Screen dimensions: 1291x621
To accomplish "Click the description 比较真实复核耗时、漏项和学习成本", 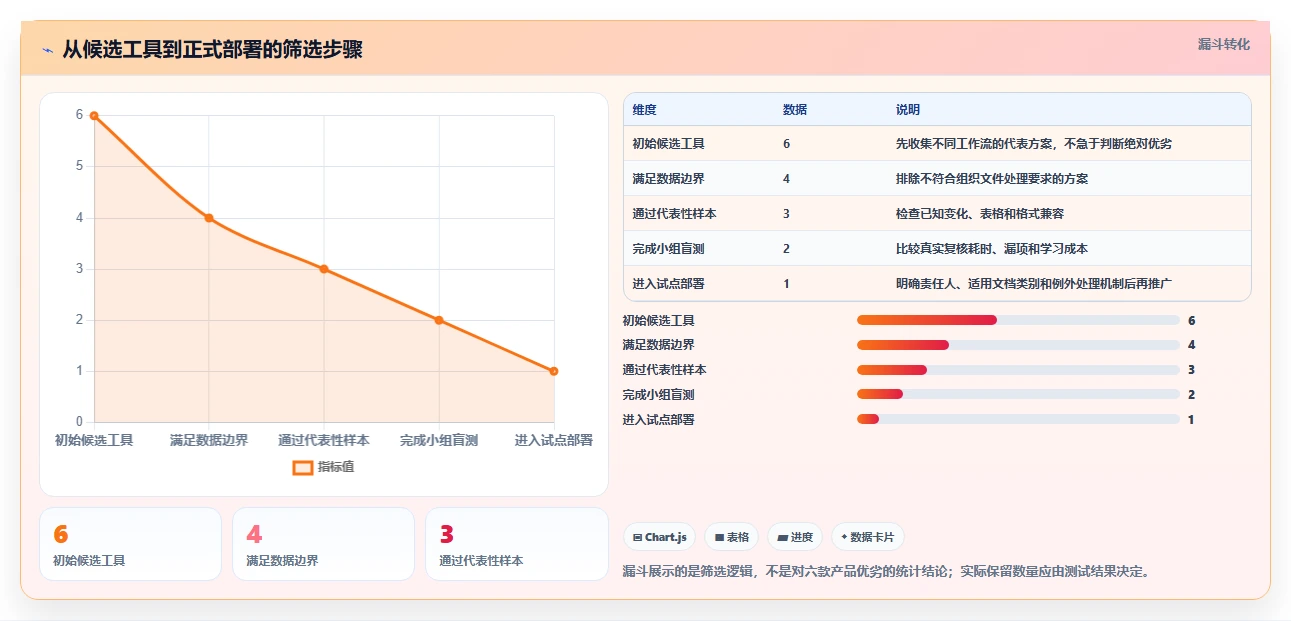I will point(992,249).
